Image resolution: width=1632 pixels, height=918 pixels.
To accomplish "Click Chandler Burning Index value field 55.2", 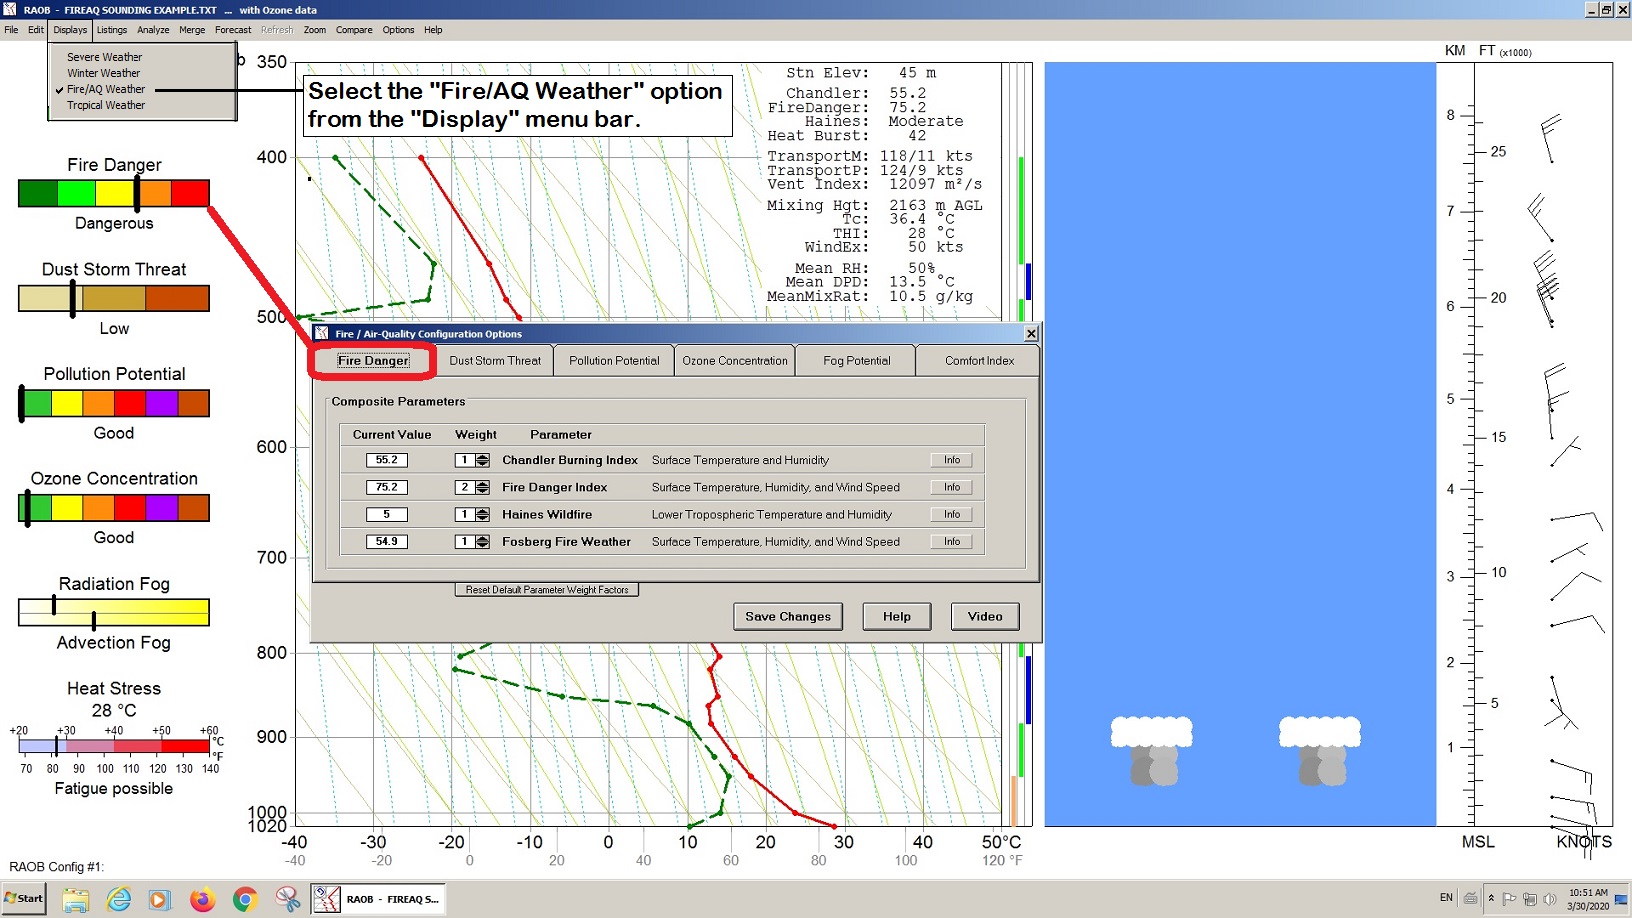I will (x=387, y=460).
